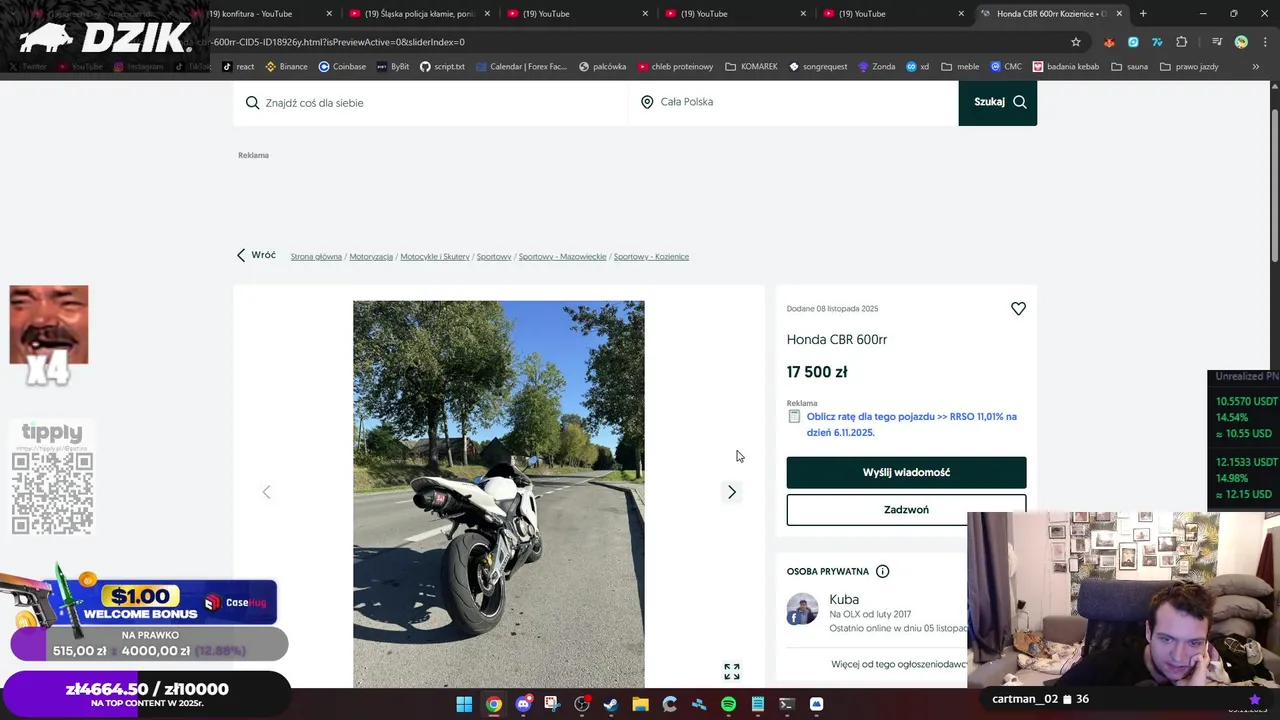Image resolution: width=1280 pixels, height=720 pixels.
Task: Open 'Strona główna' breadcrumb link
Action: point(316,257)
